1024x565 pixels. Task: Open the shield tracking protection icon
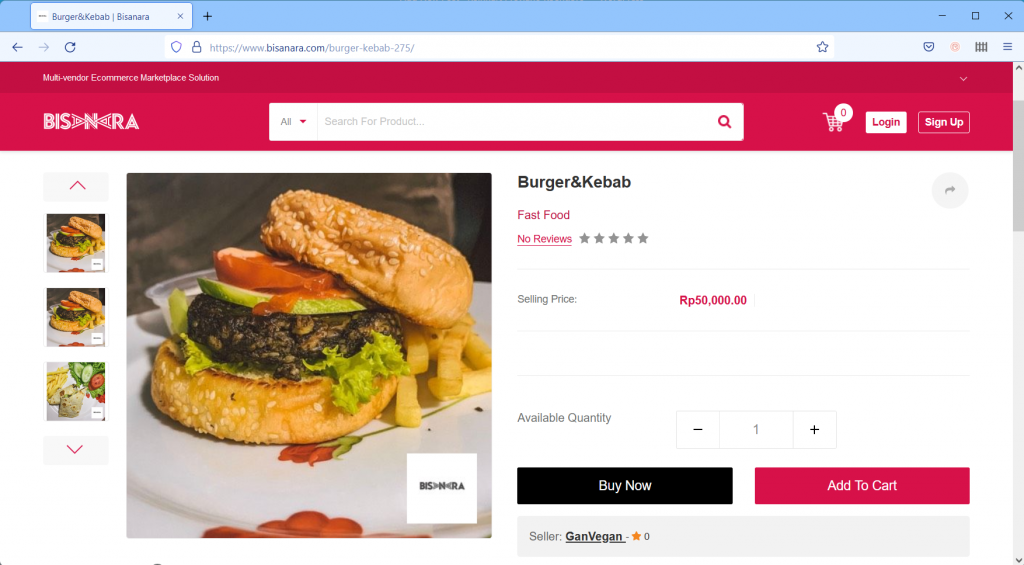click(x=176, y=47)
